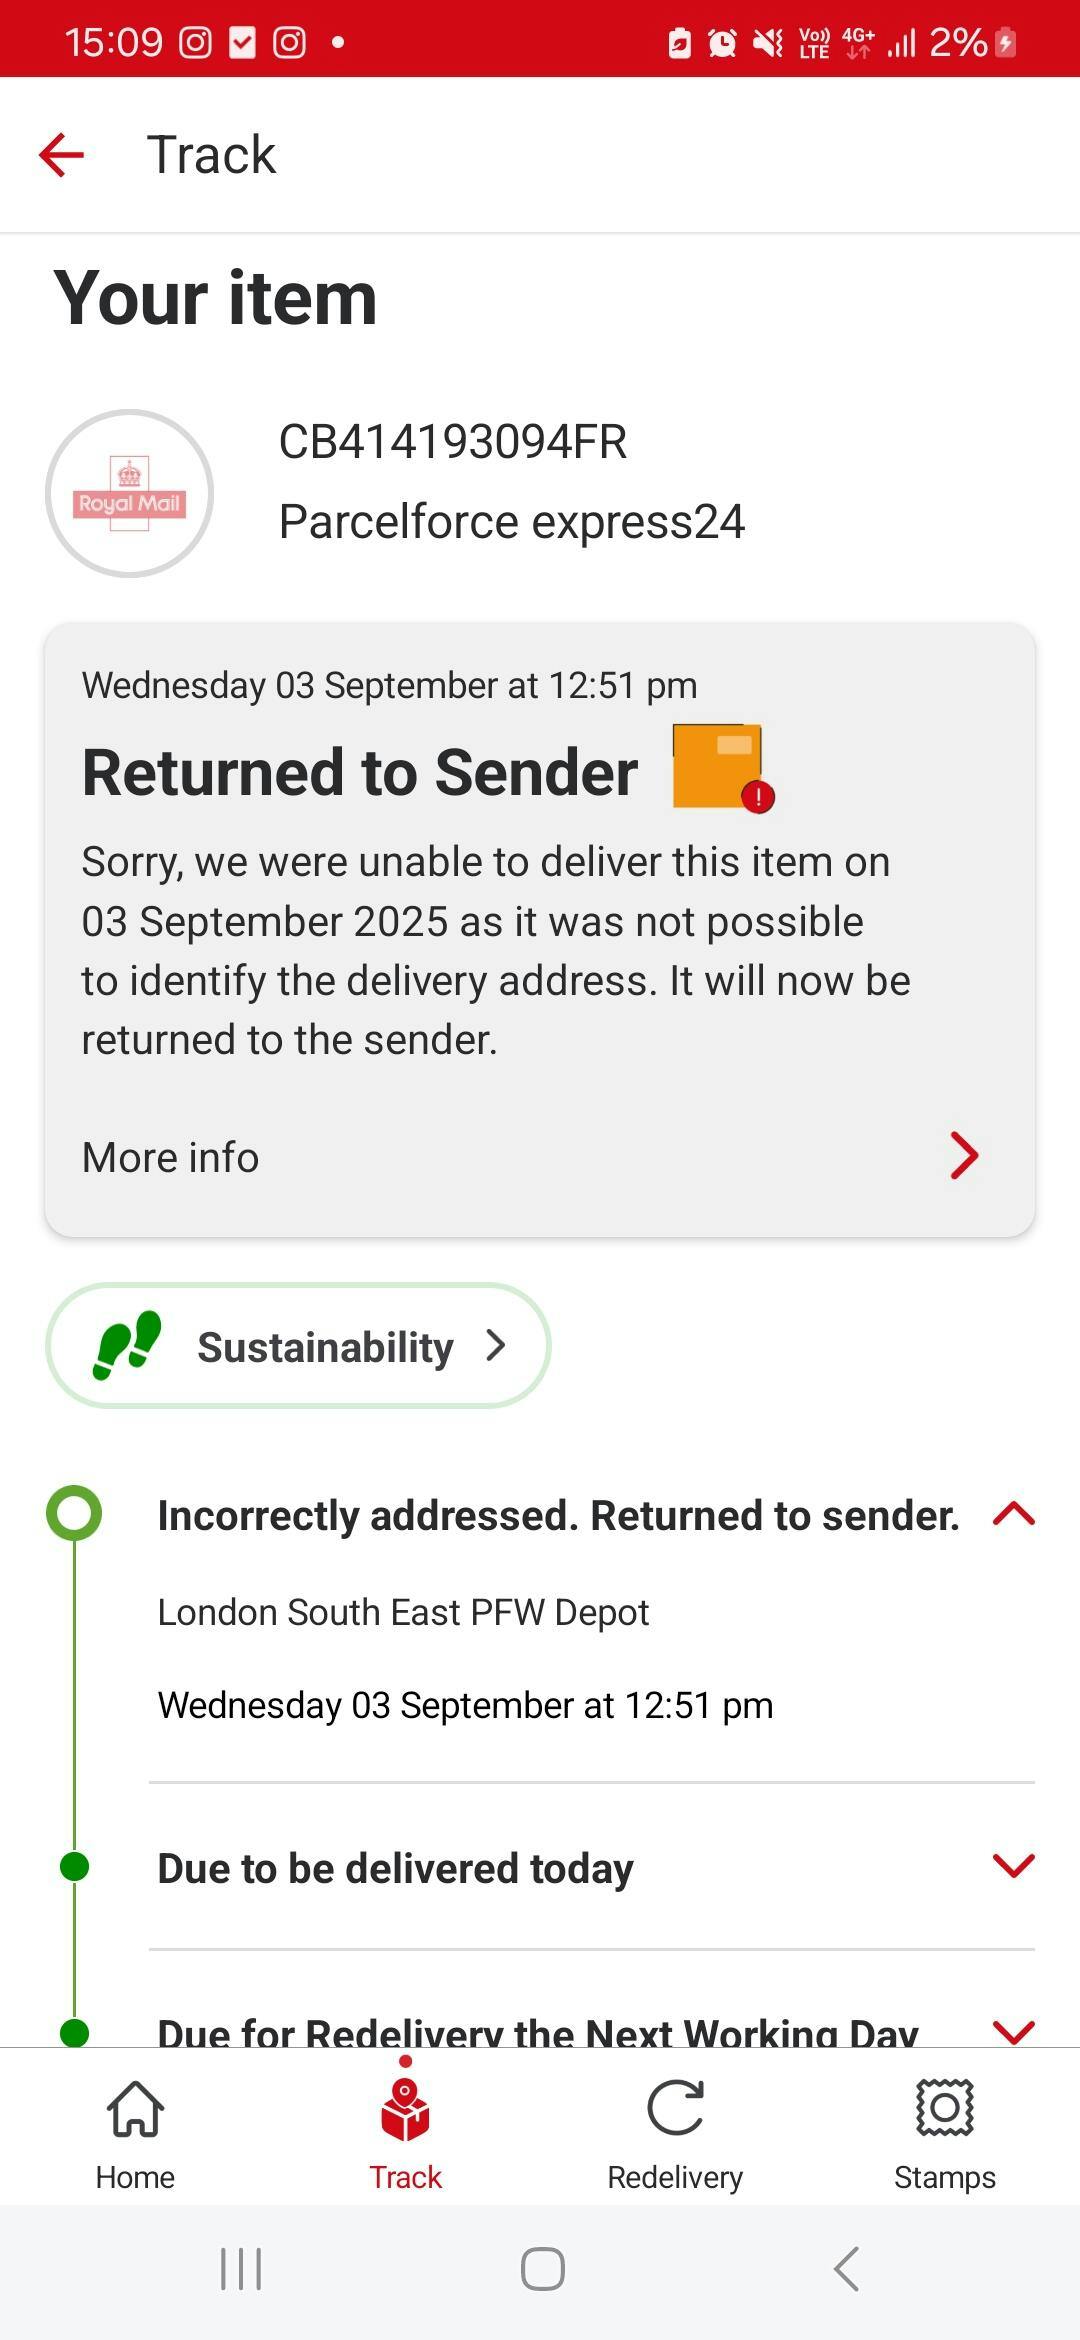Image resolution: width=1080 pixels, height=2340 pixels.
Task: Tap Returned to Sender heading
Action: pyautogui.click(x=360, y=772)
